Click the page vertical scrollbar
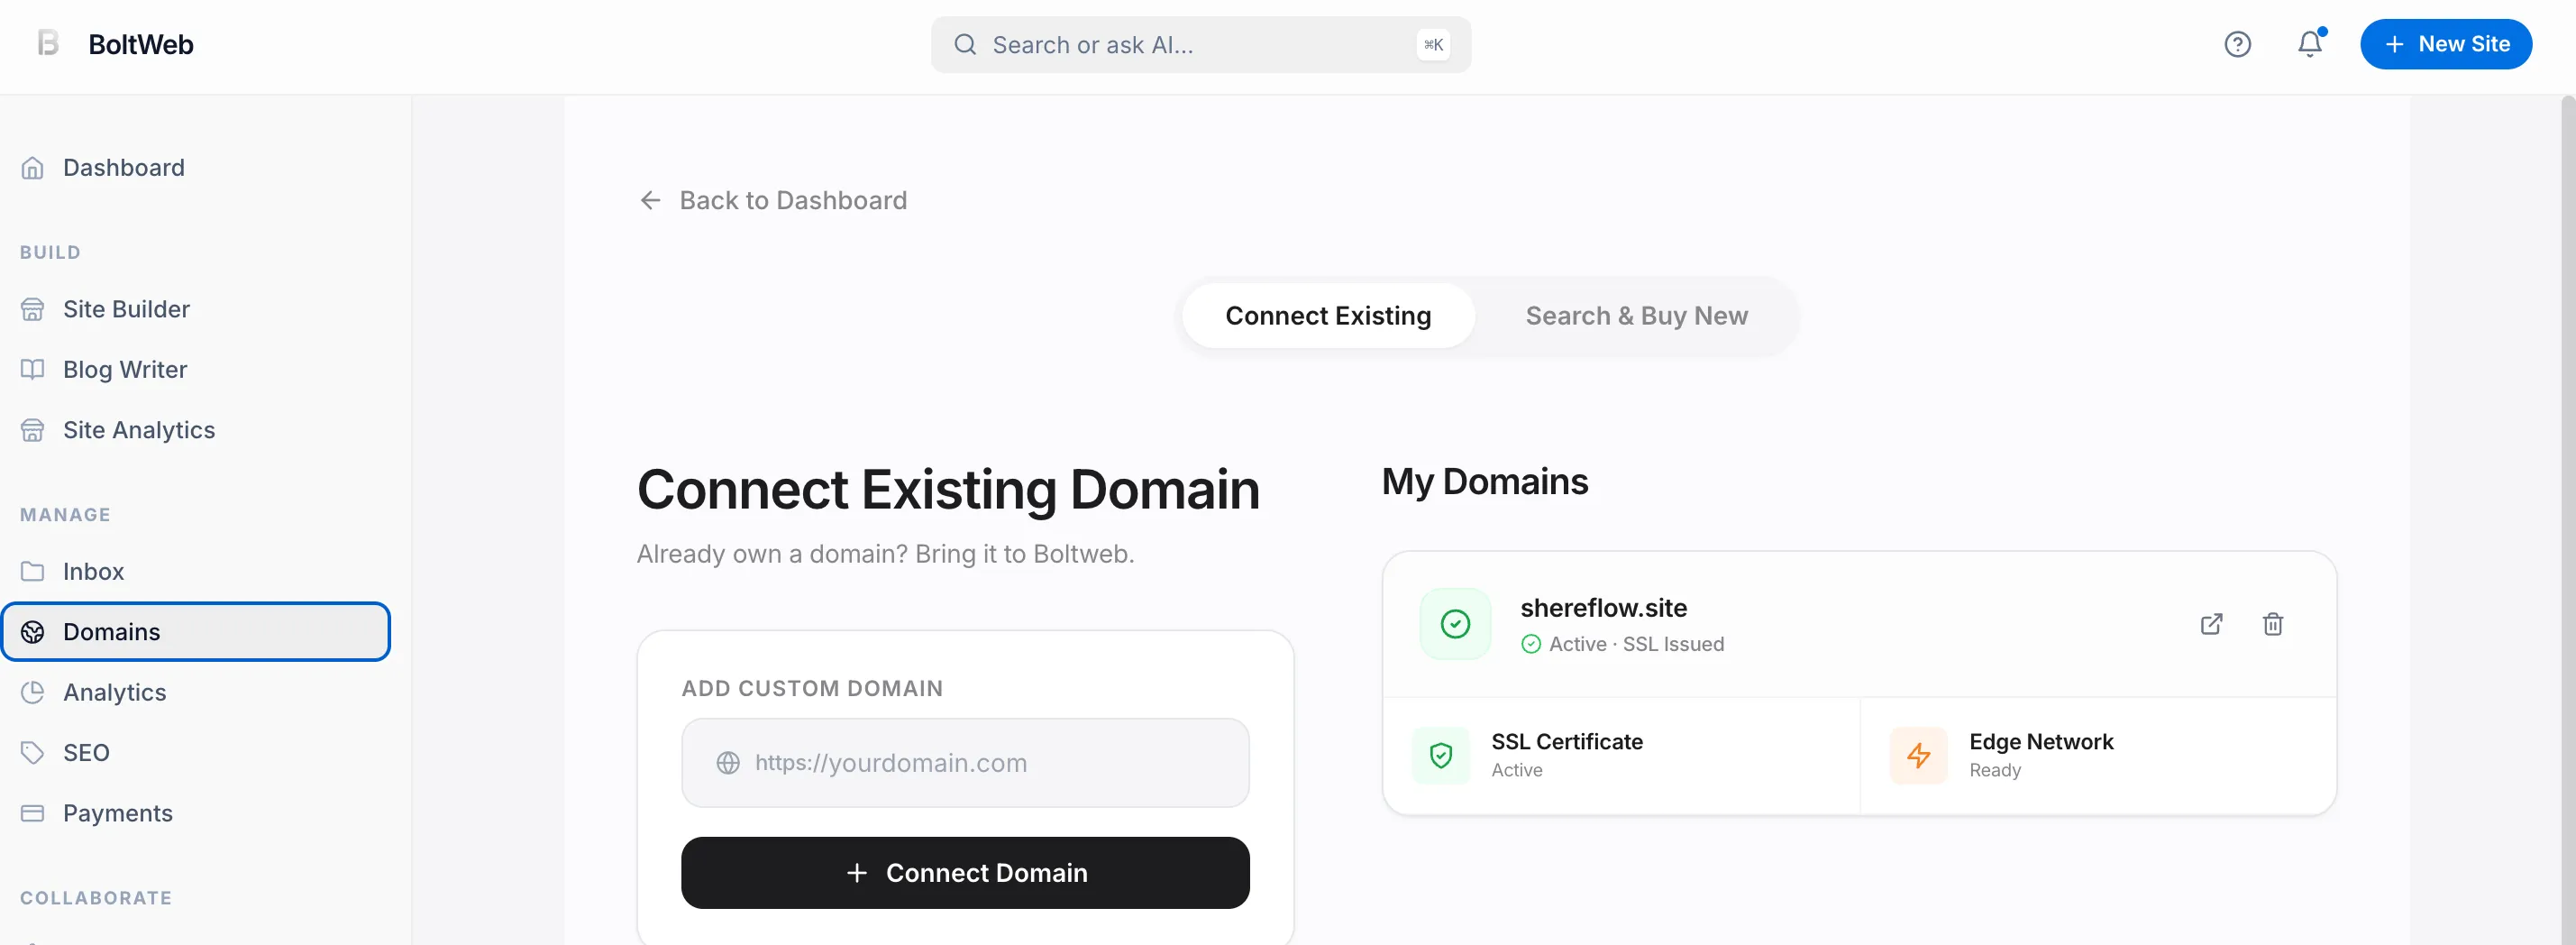Viewport: 2576px width, 945px height. point(2567,520)
